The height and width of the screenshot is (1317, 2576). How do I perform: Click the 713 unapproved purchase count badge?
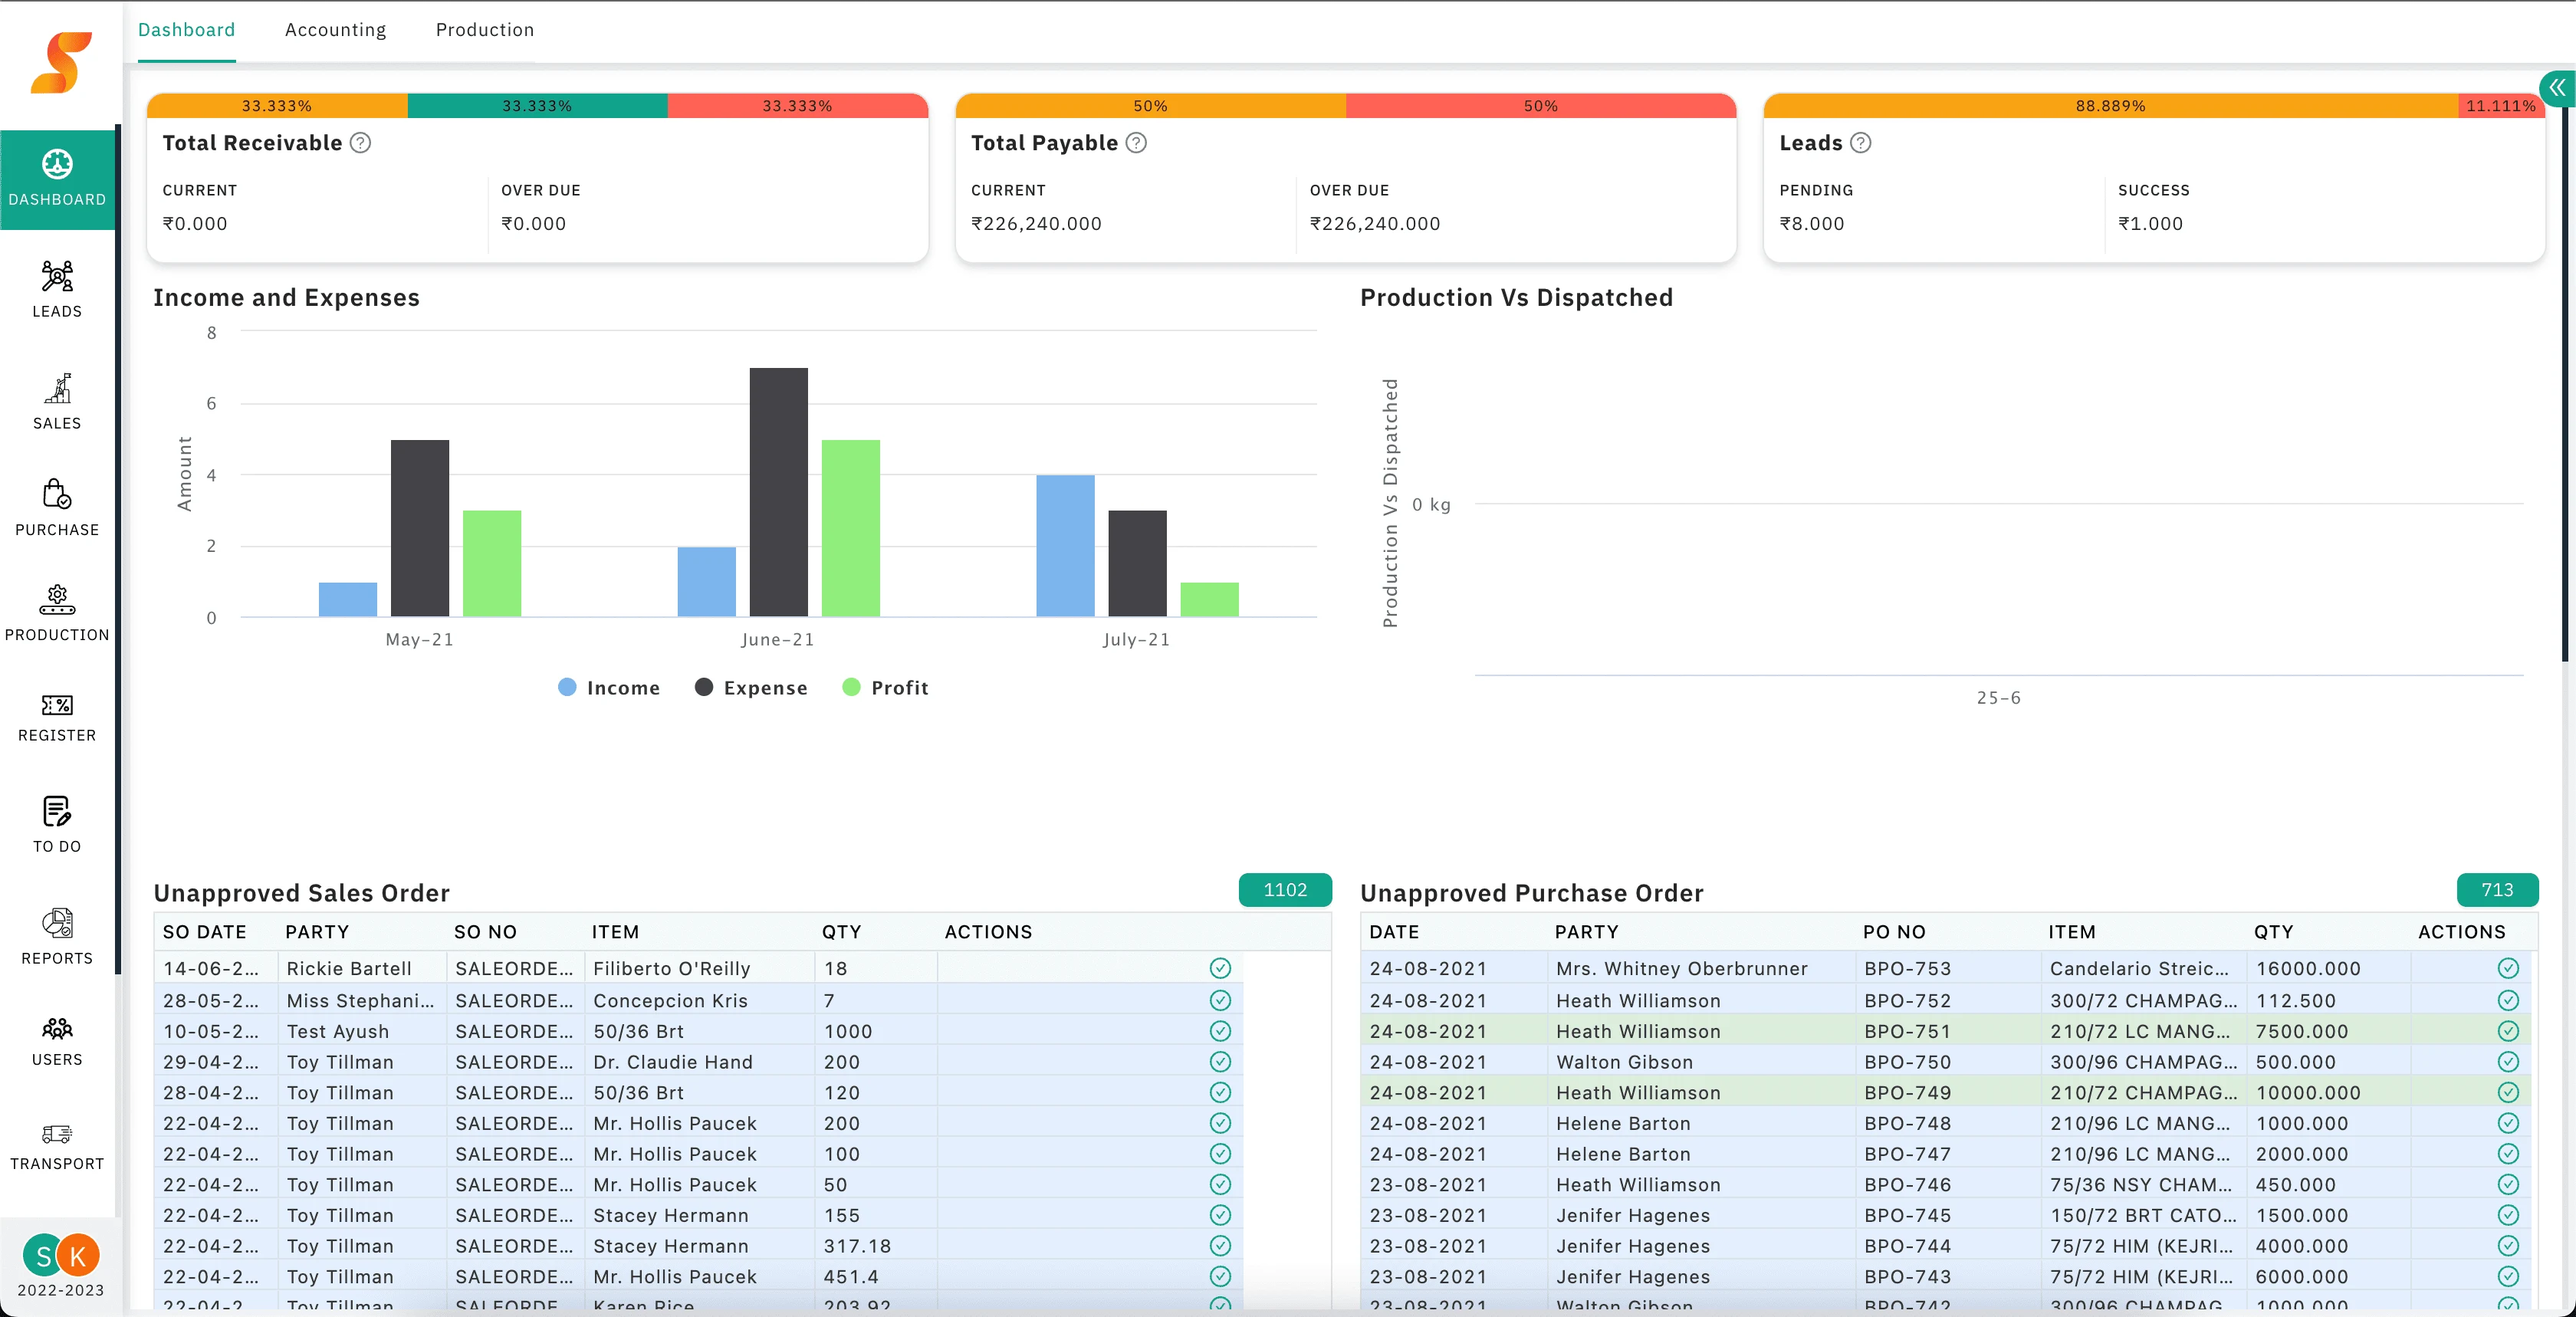(x=2496, y=890)
